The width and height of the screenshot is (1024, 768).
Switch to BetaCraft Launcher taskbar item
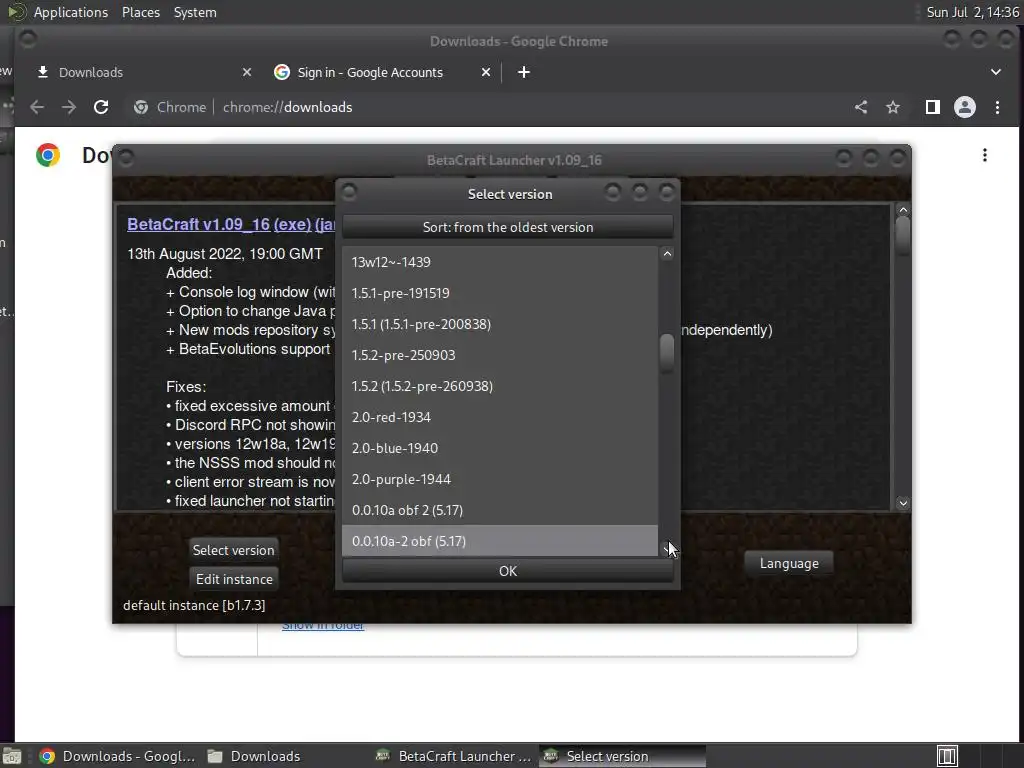(x=455, y=756)
